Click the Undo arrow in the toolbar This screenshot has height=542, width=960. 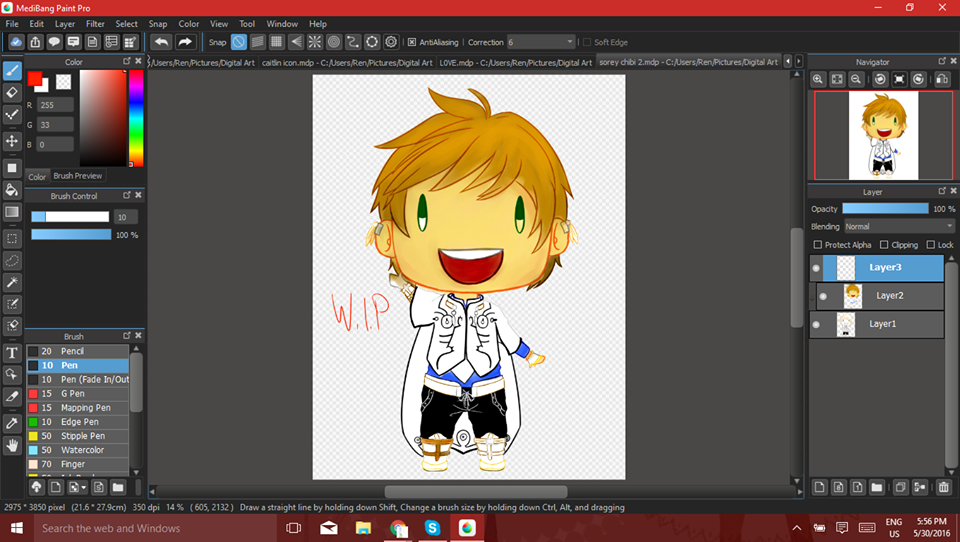[162, 42]
